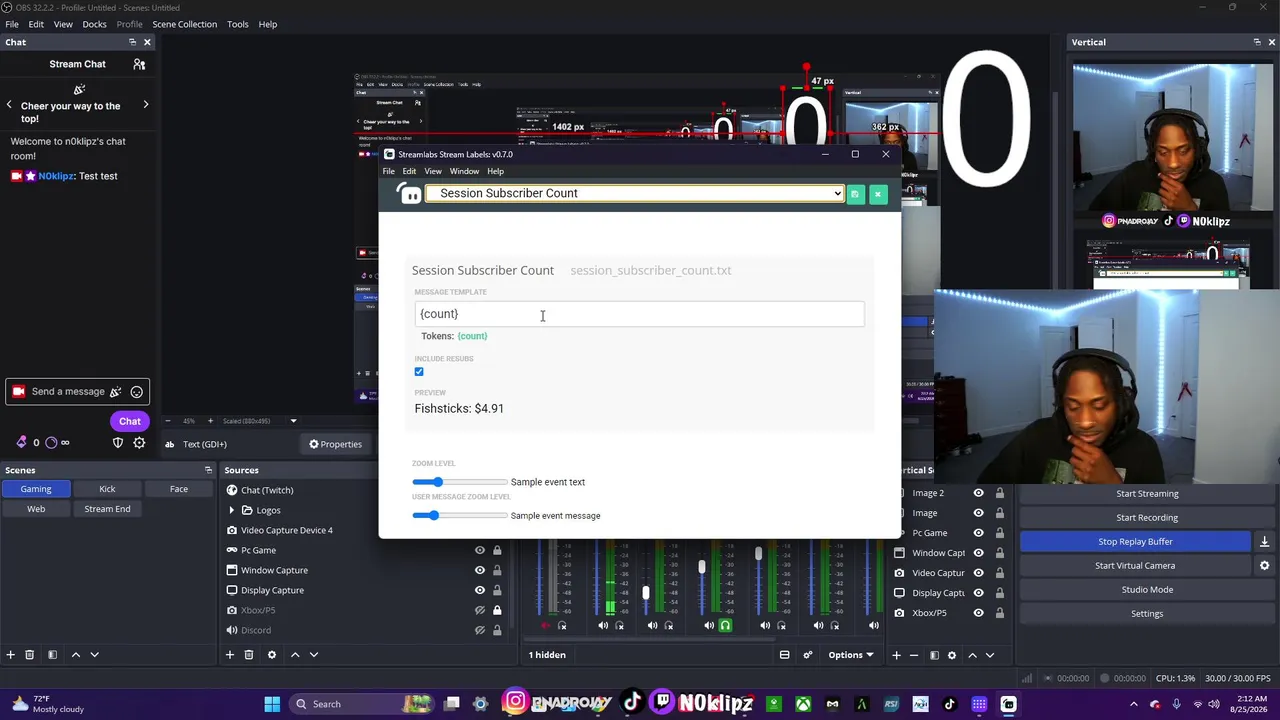Screen dimensions: 1280x720
Task: Open OBS Scene Collection menu
Action: pyautogui.click(x=184, y=24)
